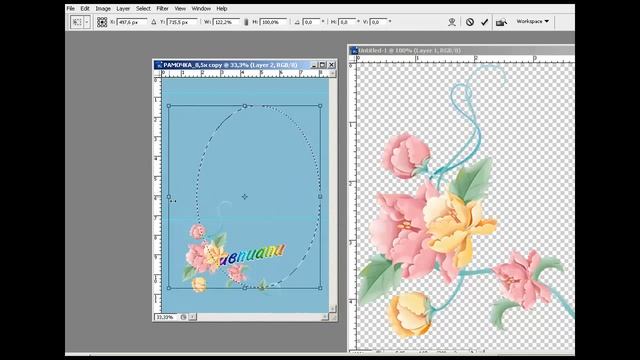Click the bottom-center transform handle
The width and height of the screenshot is (640, 360).
(x=245, y=288)
